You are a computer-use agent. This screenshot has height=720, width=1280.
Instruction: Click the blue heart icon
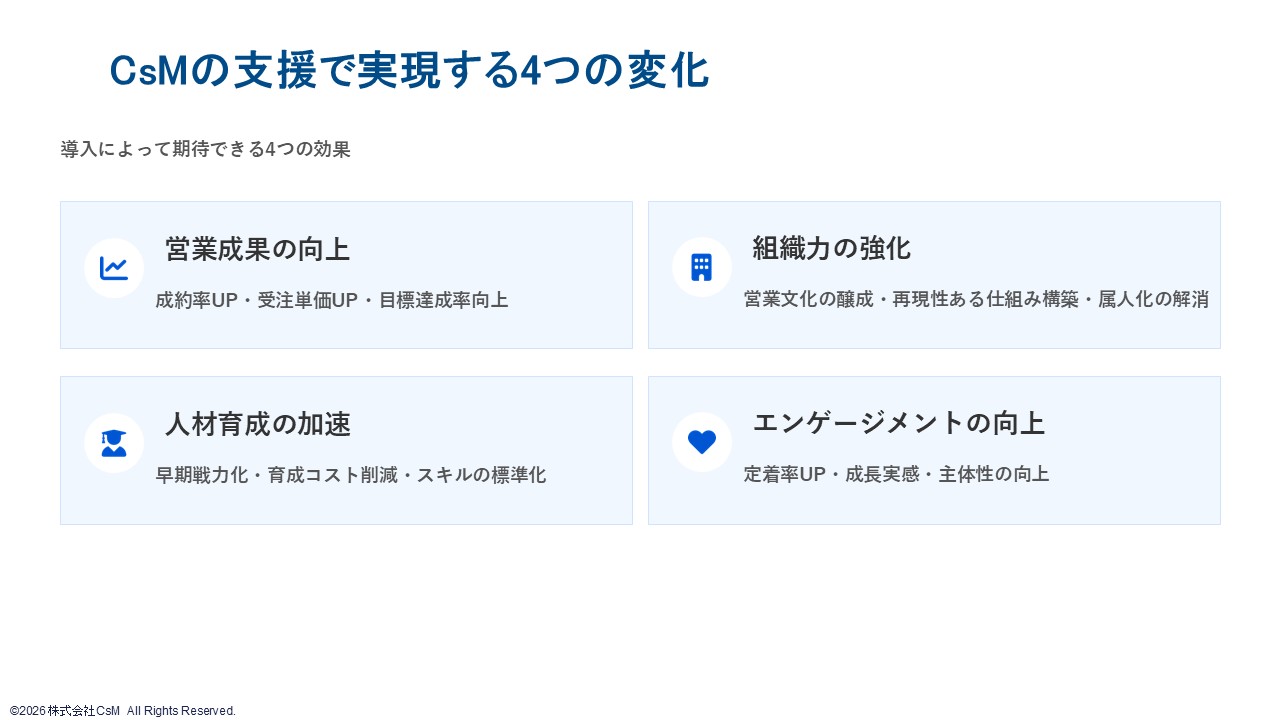coord(702,442)
